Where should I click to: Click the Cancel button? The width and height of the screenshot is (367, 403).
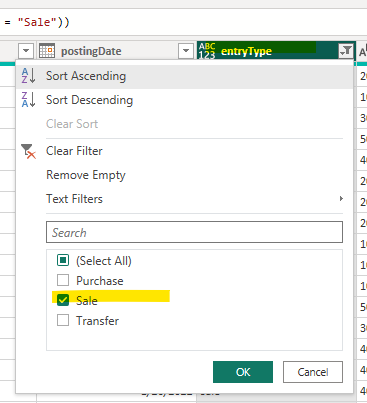(313, 372)
